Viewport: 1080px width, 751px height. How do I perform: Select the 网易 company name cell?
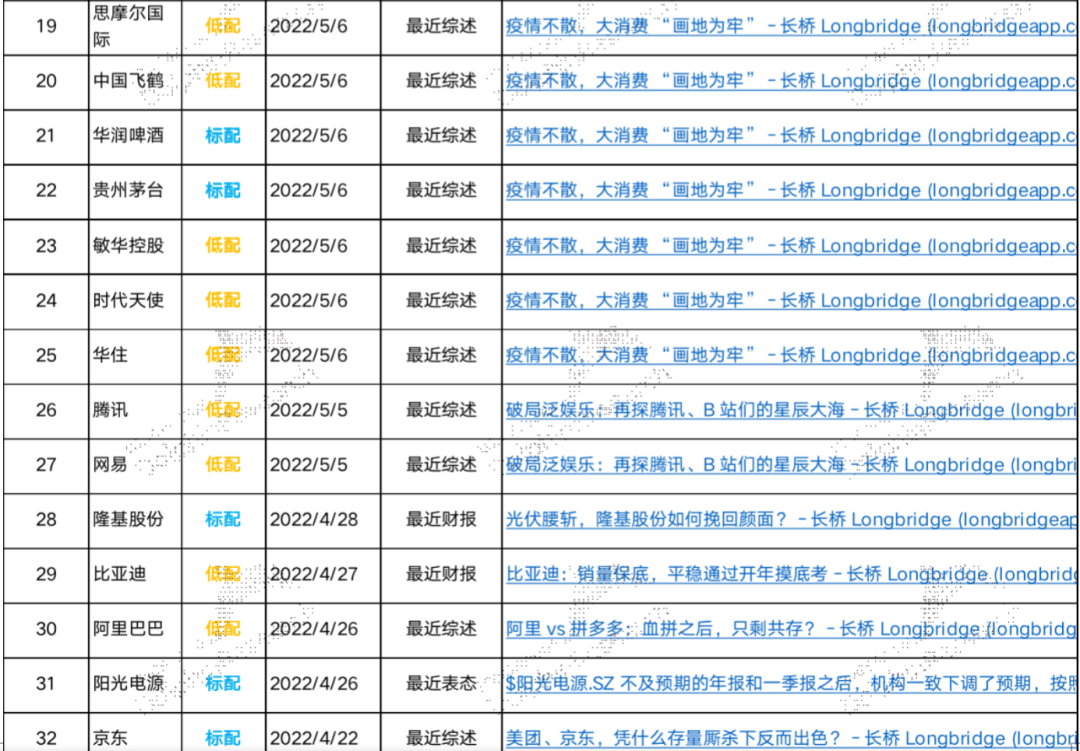coord(135,466)
